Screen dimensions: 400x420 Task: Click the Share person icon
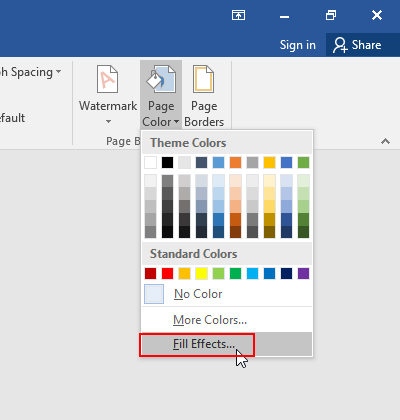[x=340, y=45]
